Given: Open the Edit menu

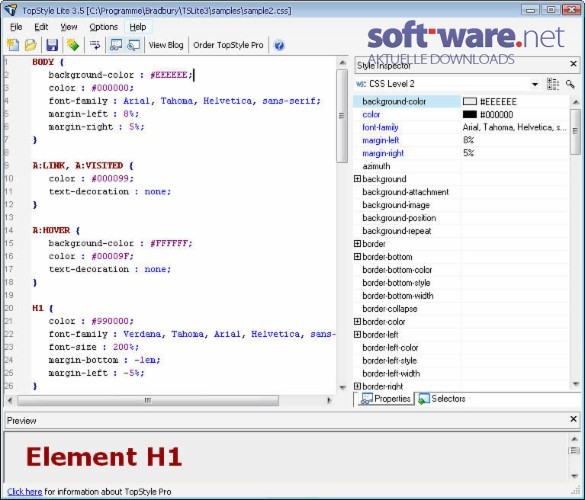Looking at the screenshot, I should [41, 27].
